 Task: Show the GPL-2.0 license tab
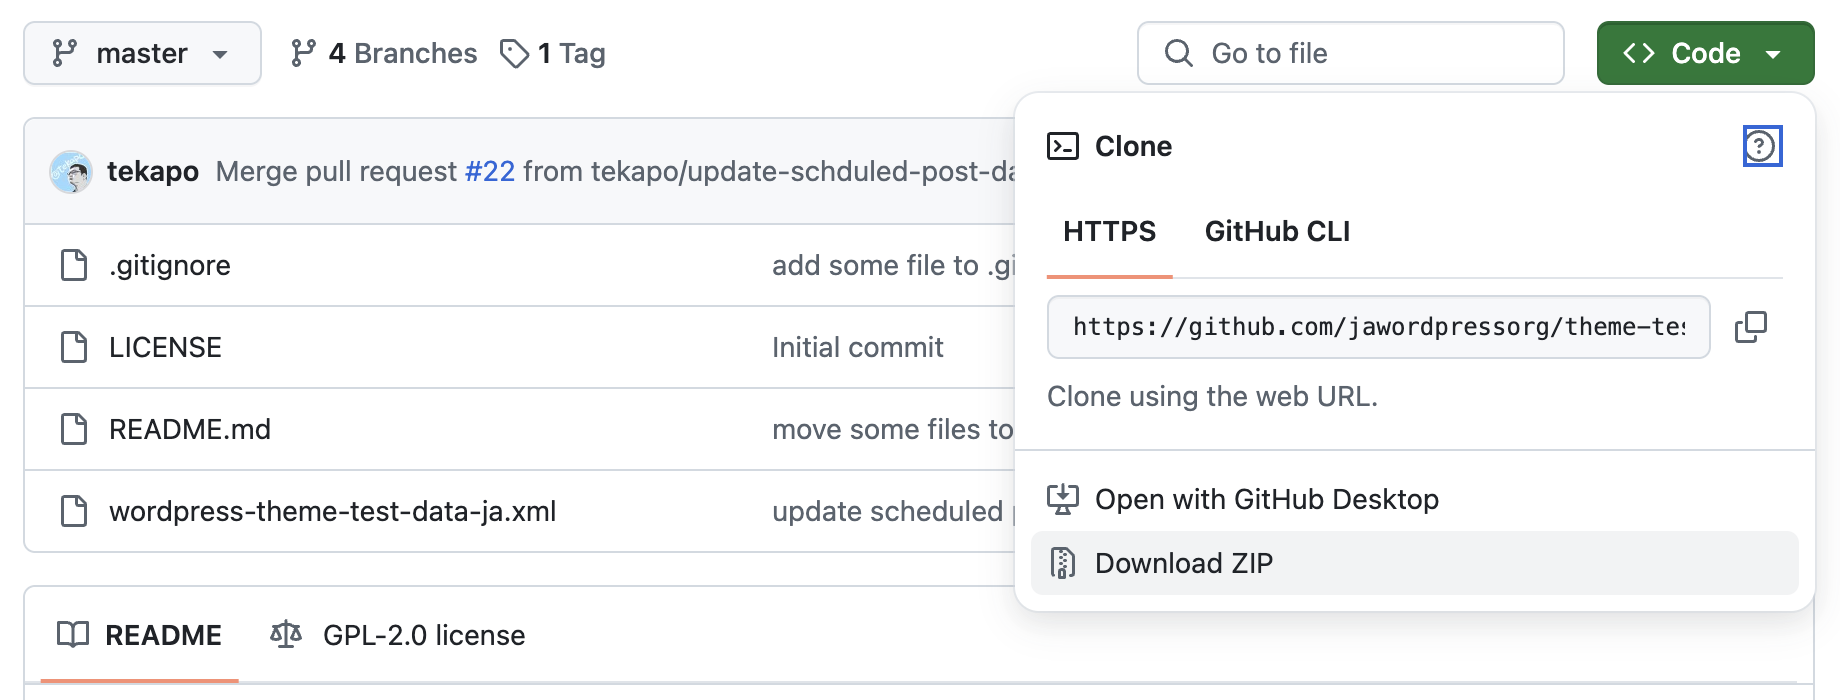[398, 636]
